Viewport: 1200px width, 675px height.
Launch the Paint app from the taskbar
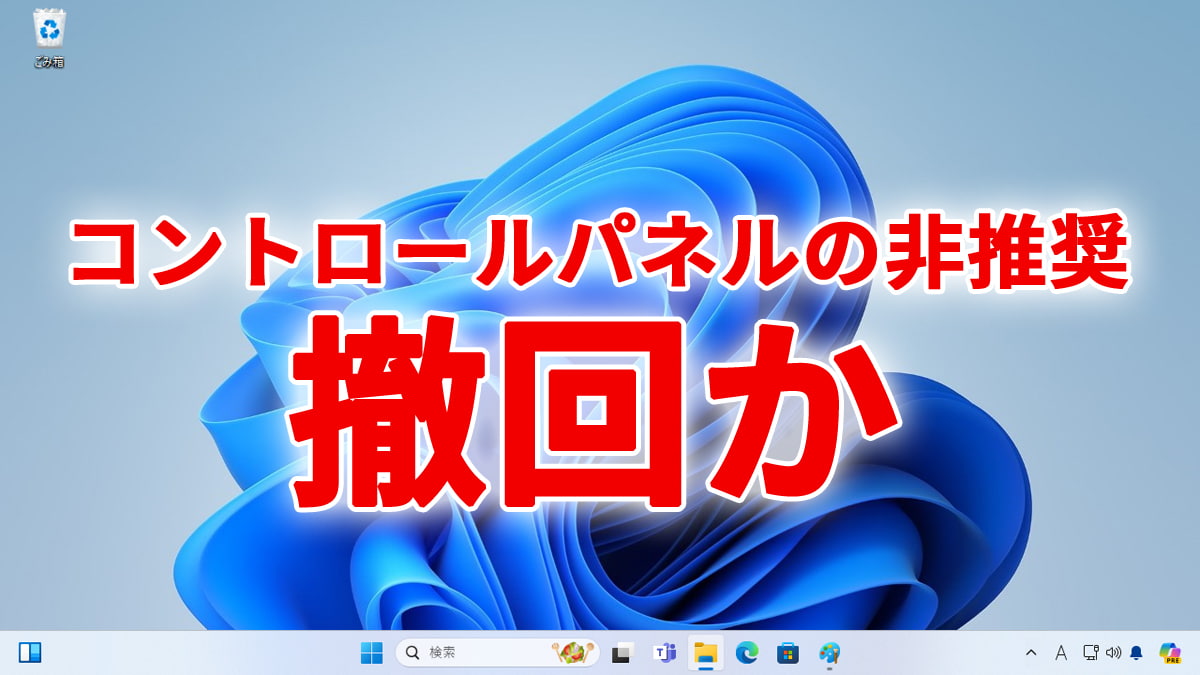[829, 653]
